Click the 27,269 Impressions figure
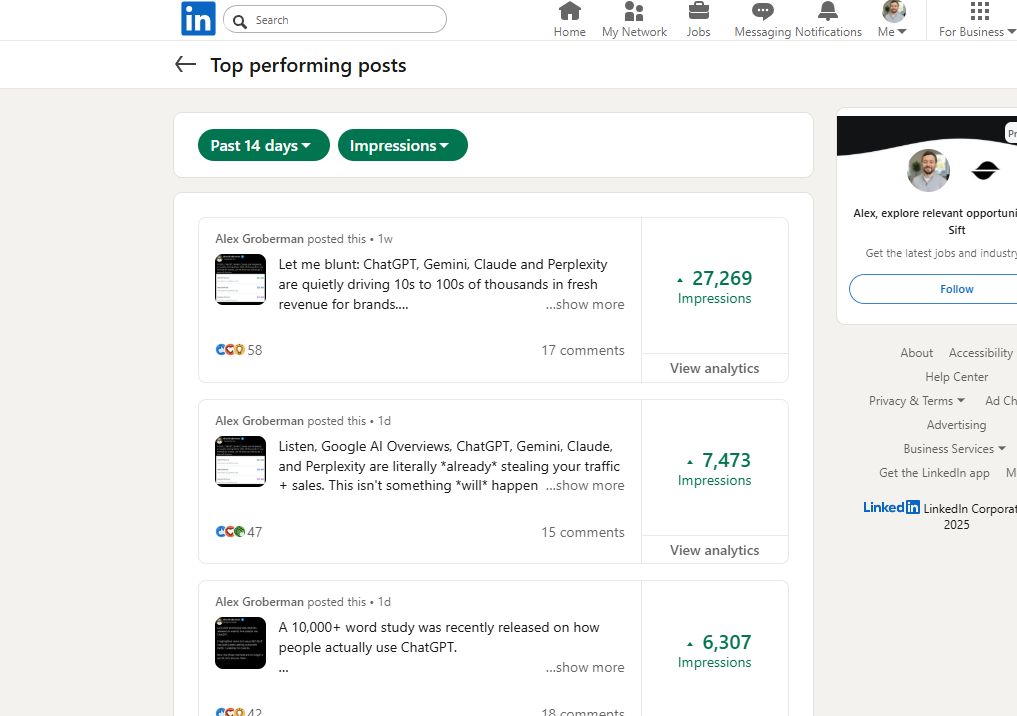The width and height of the screenshot is (1017, 716). coord(714,287)
